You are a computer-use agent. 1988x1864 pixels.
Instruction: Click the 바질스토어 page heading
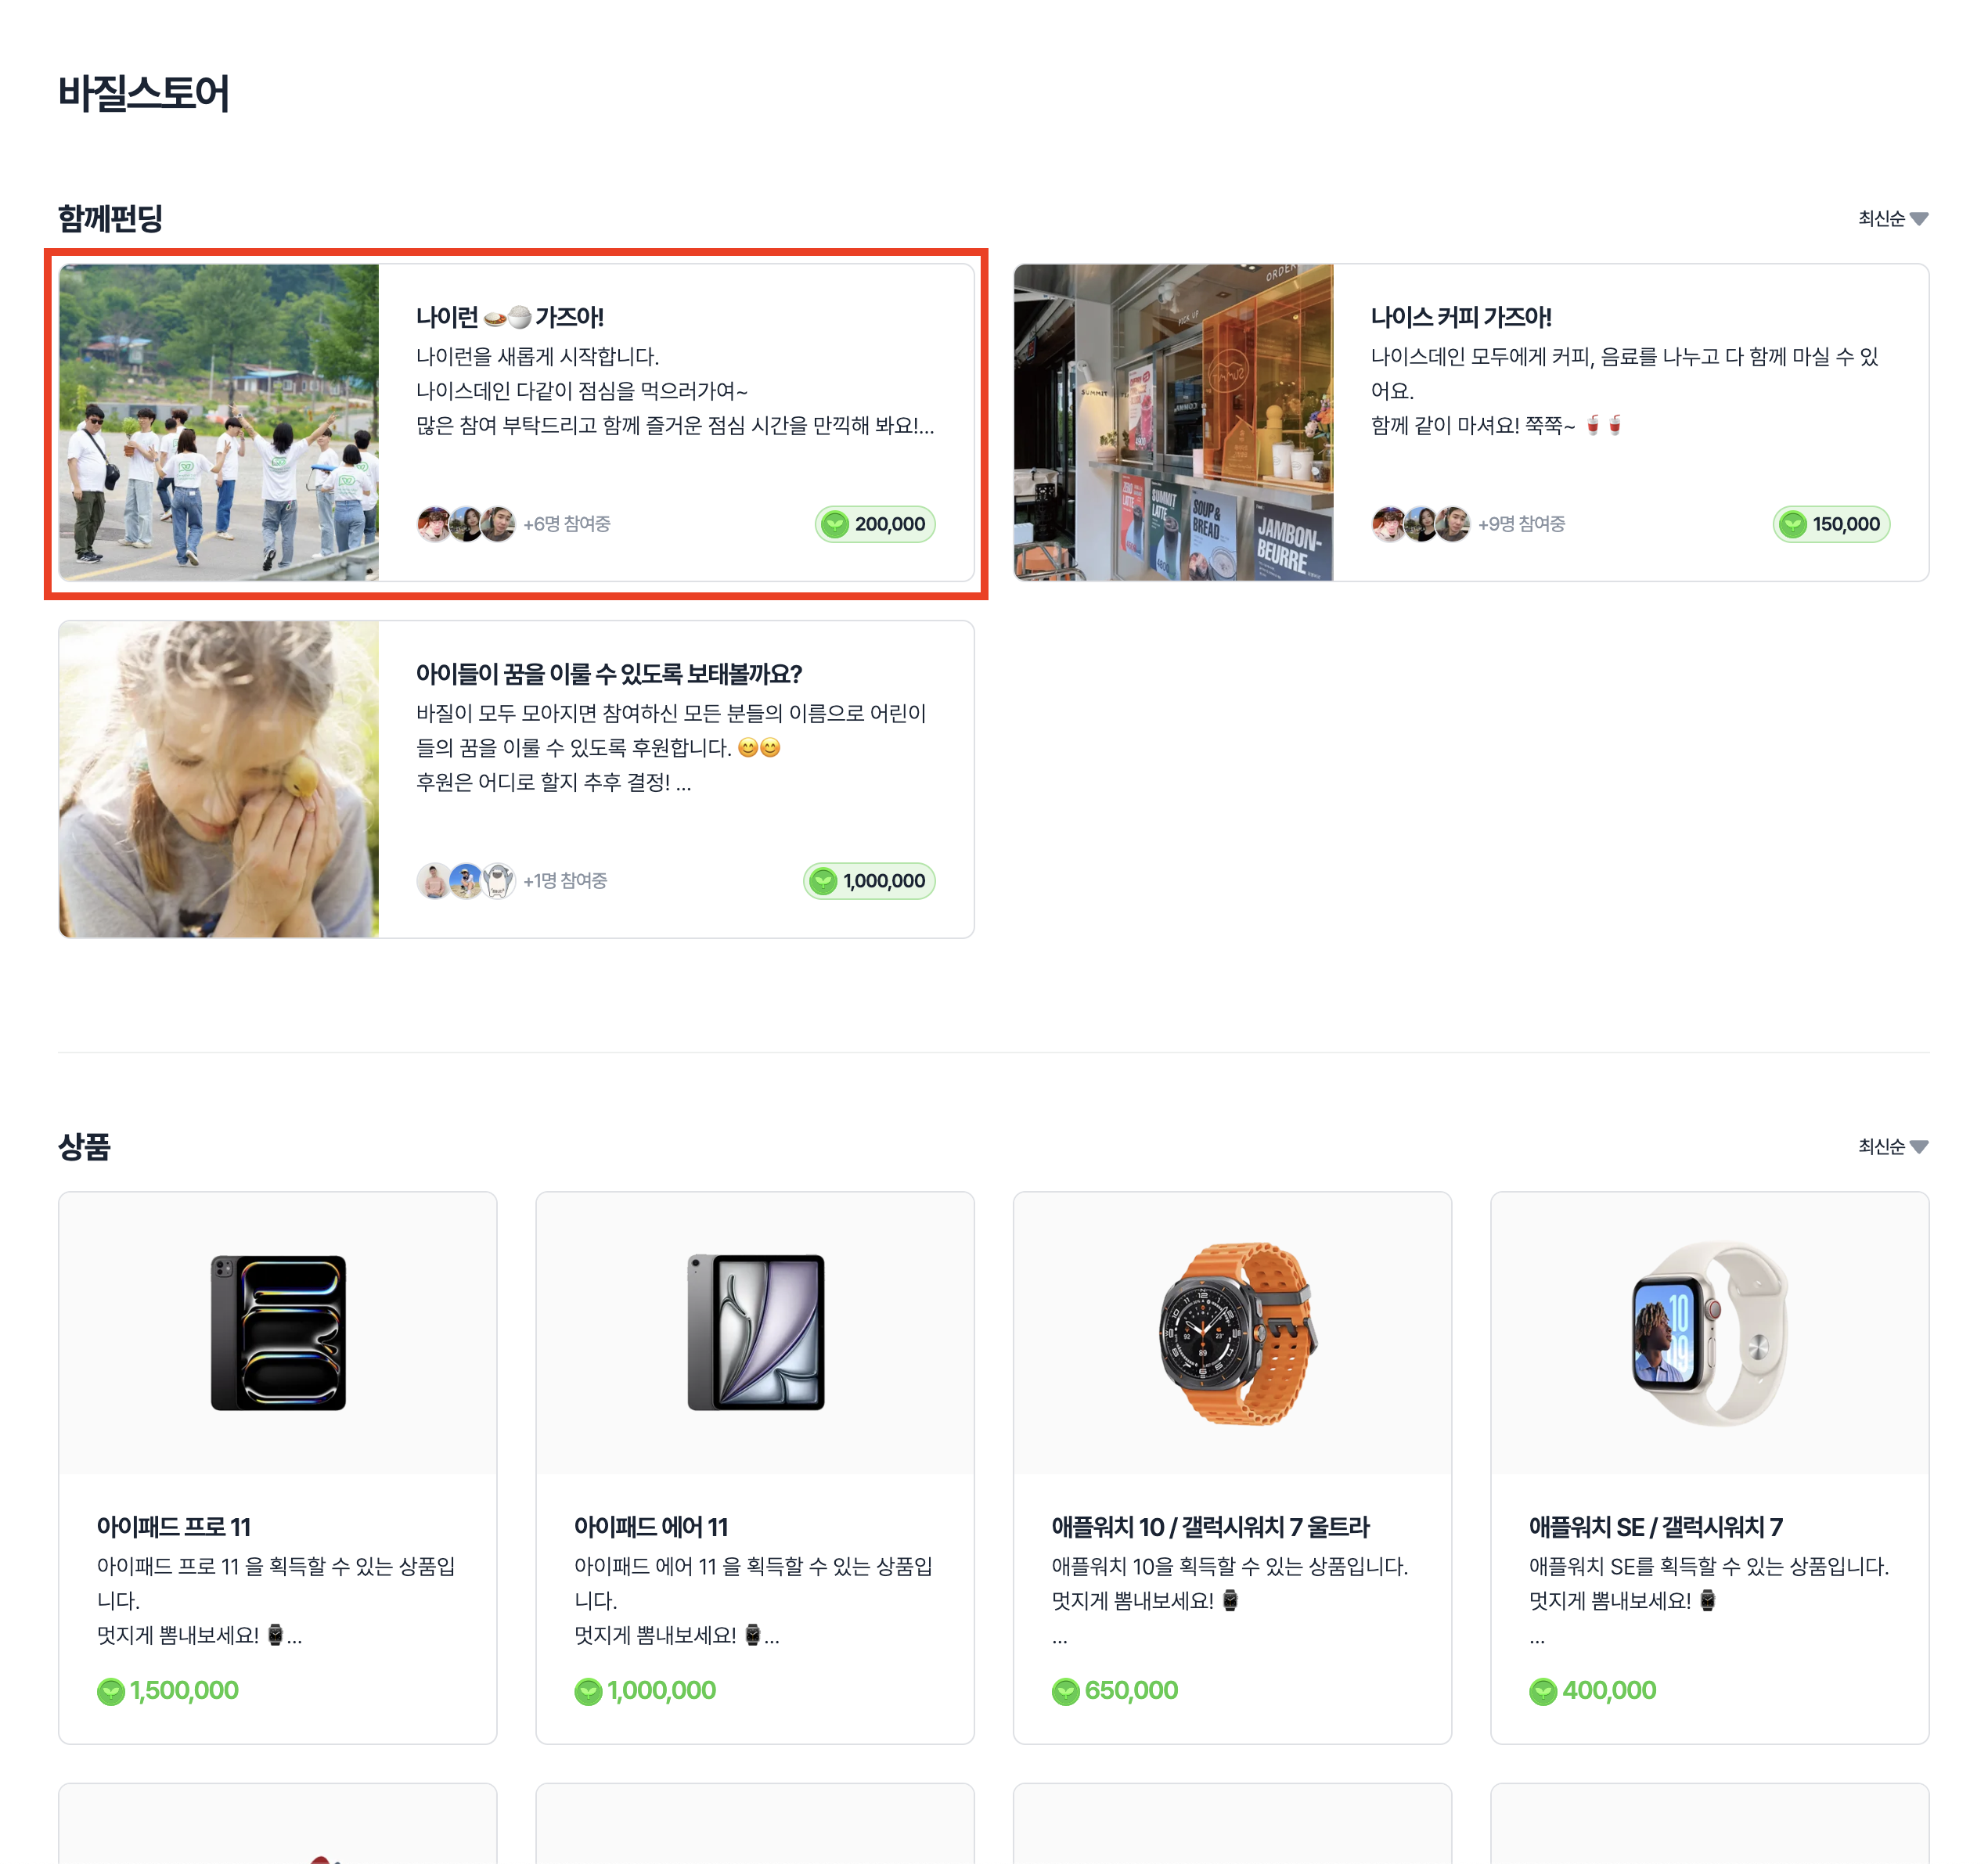(x=144, y=93)
